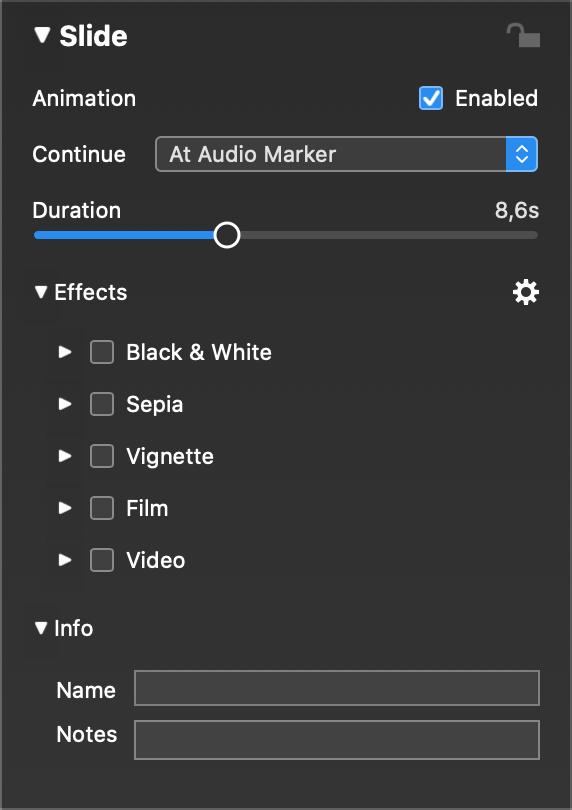572x810 pixels.
Task: Collapse the Slide section triangle
Action: (x=42, y=35)
